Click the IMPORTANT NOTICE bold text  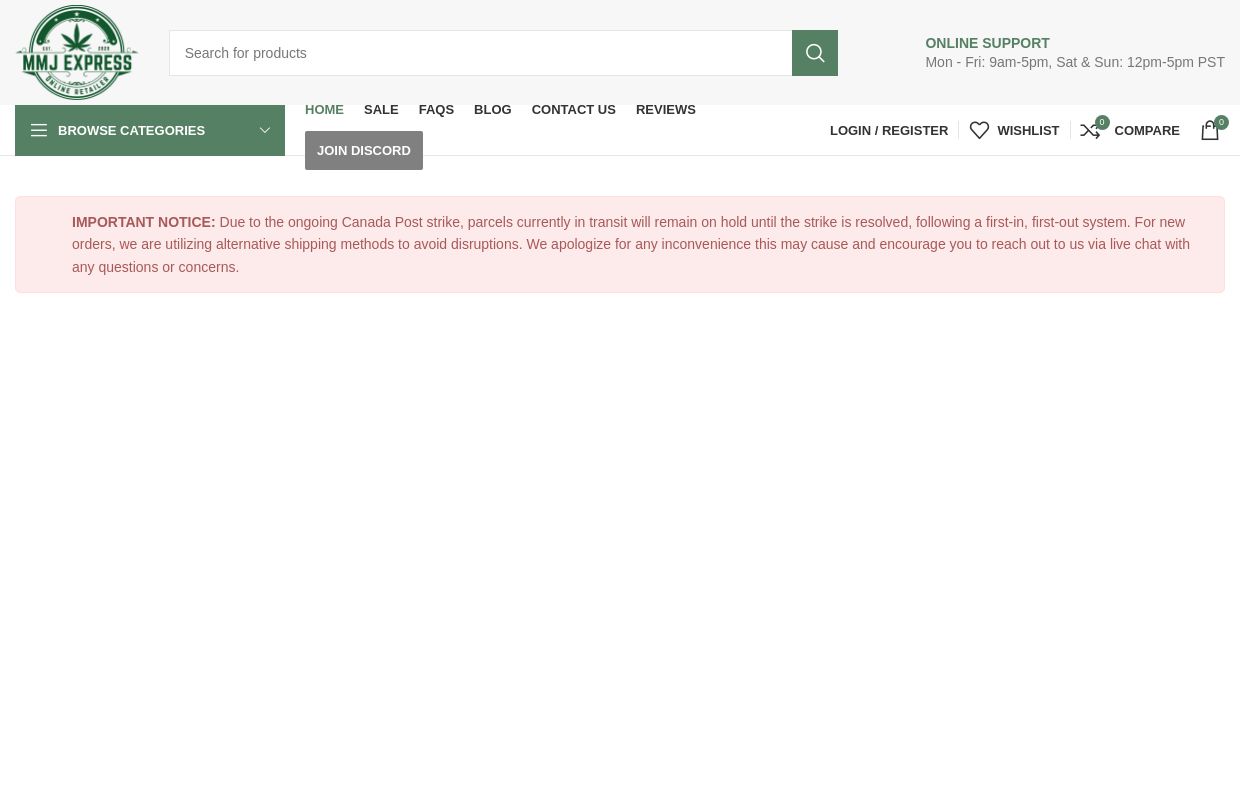tap(143, 222)
